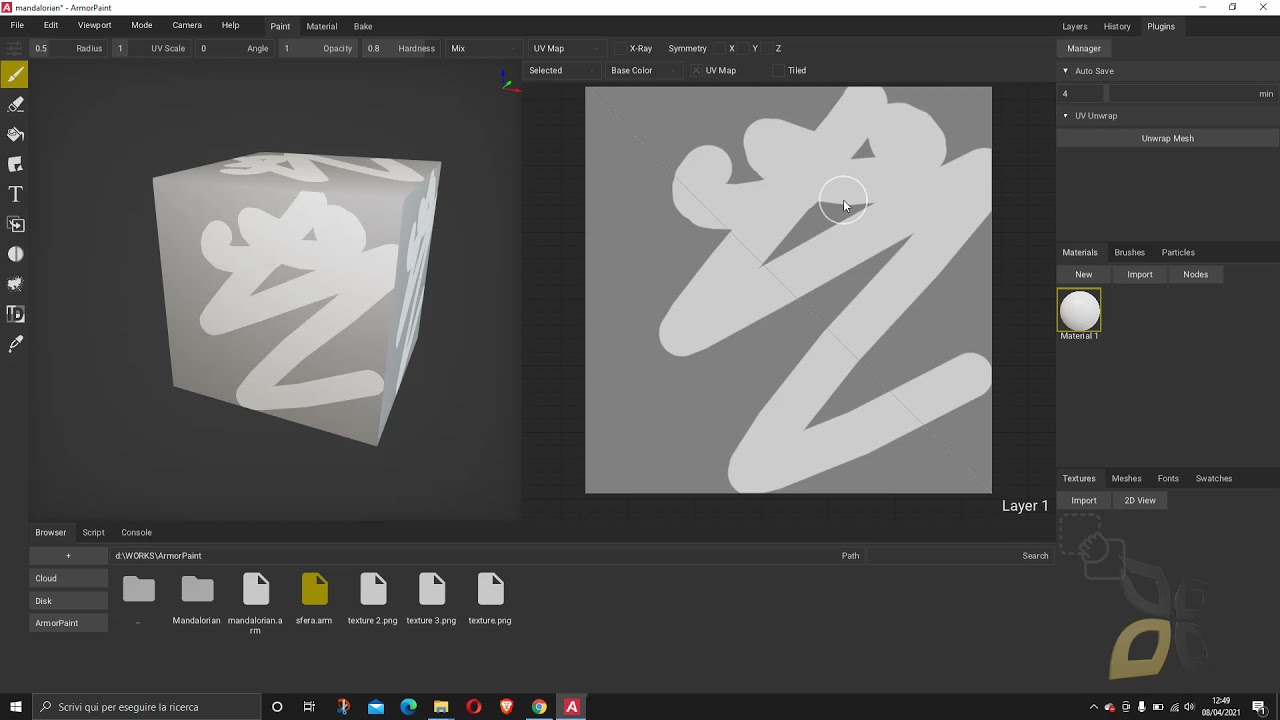Open Microsoft Edge from taskbar

(x=408, y=707)
